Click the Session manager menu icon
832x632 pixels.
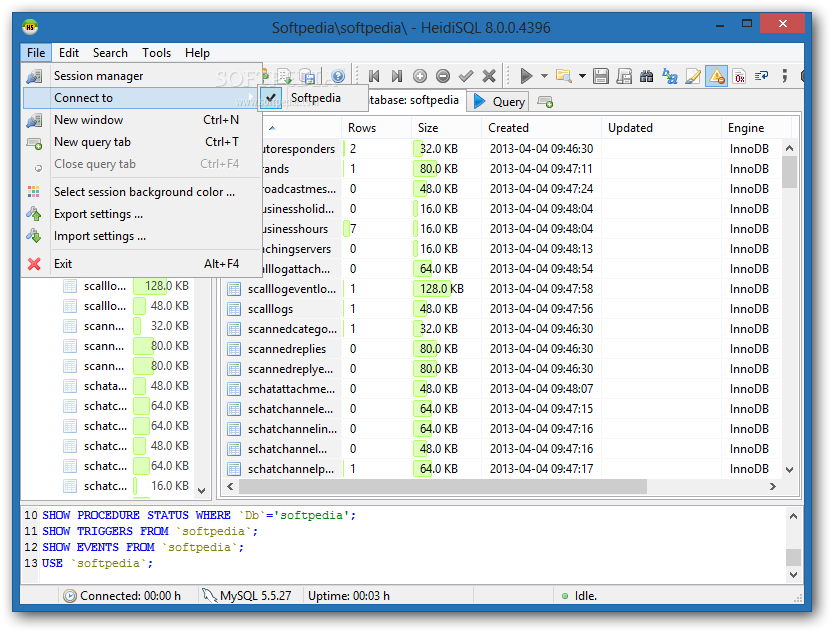pyautogui.click(x=34, y=76)
